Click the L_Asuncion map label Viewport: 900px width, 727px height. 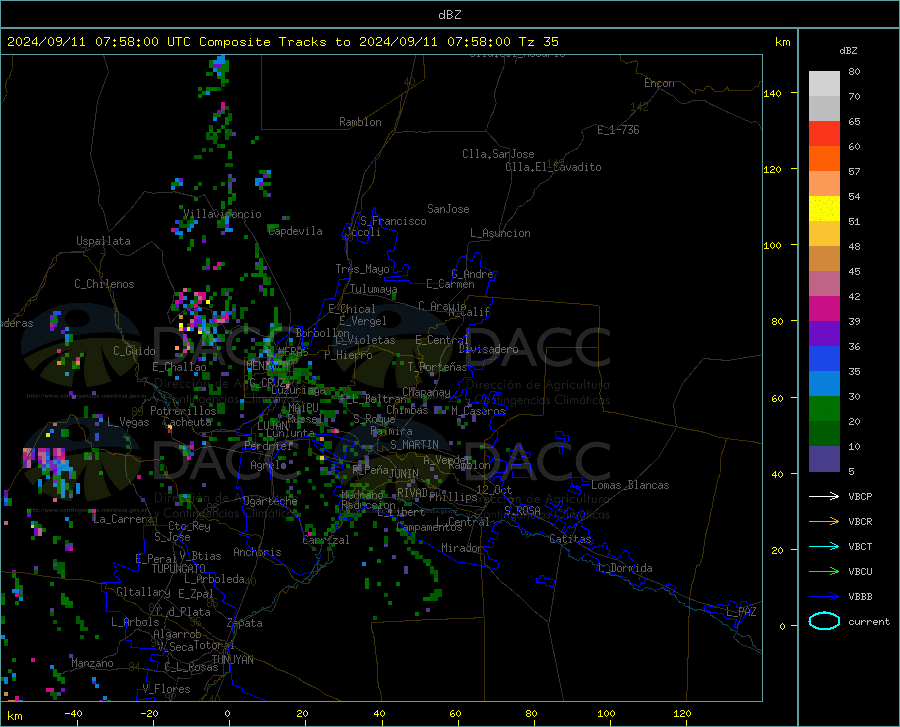tap(500, 234)
